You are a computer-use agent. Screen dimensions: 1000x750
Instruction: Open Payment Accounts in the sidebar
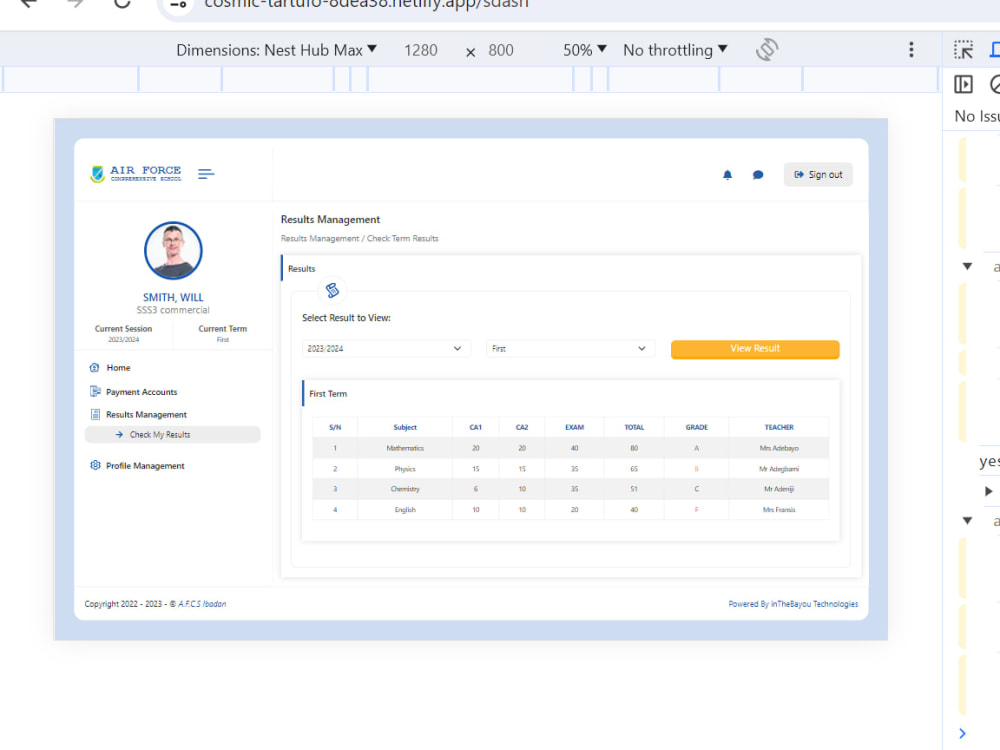pos(142,392)
